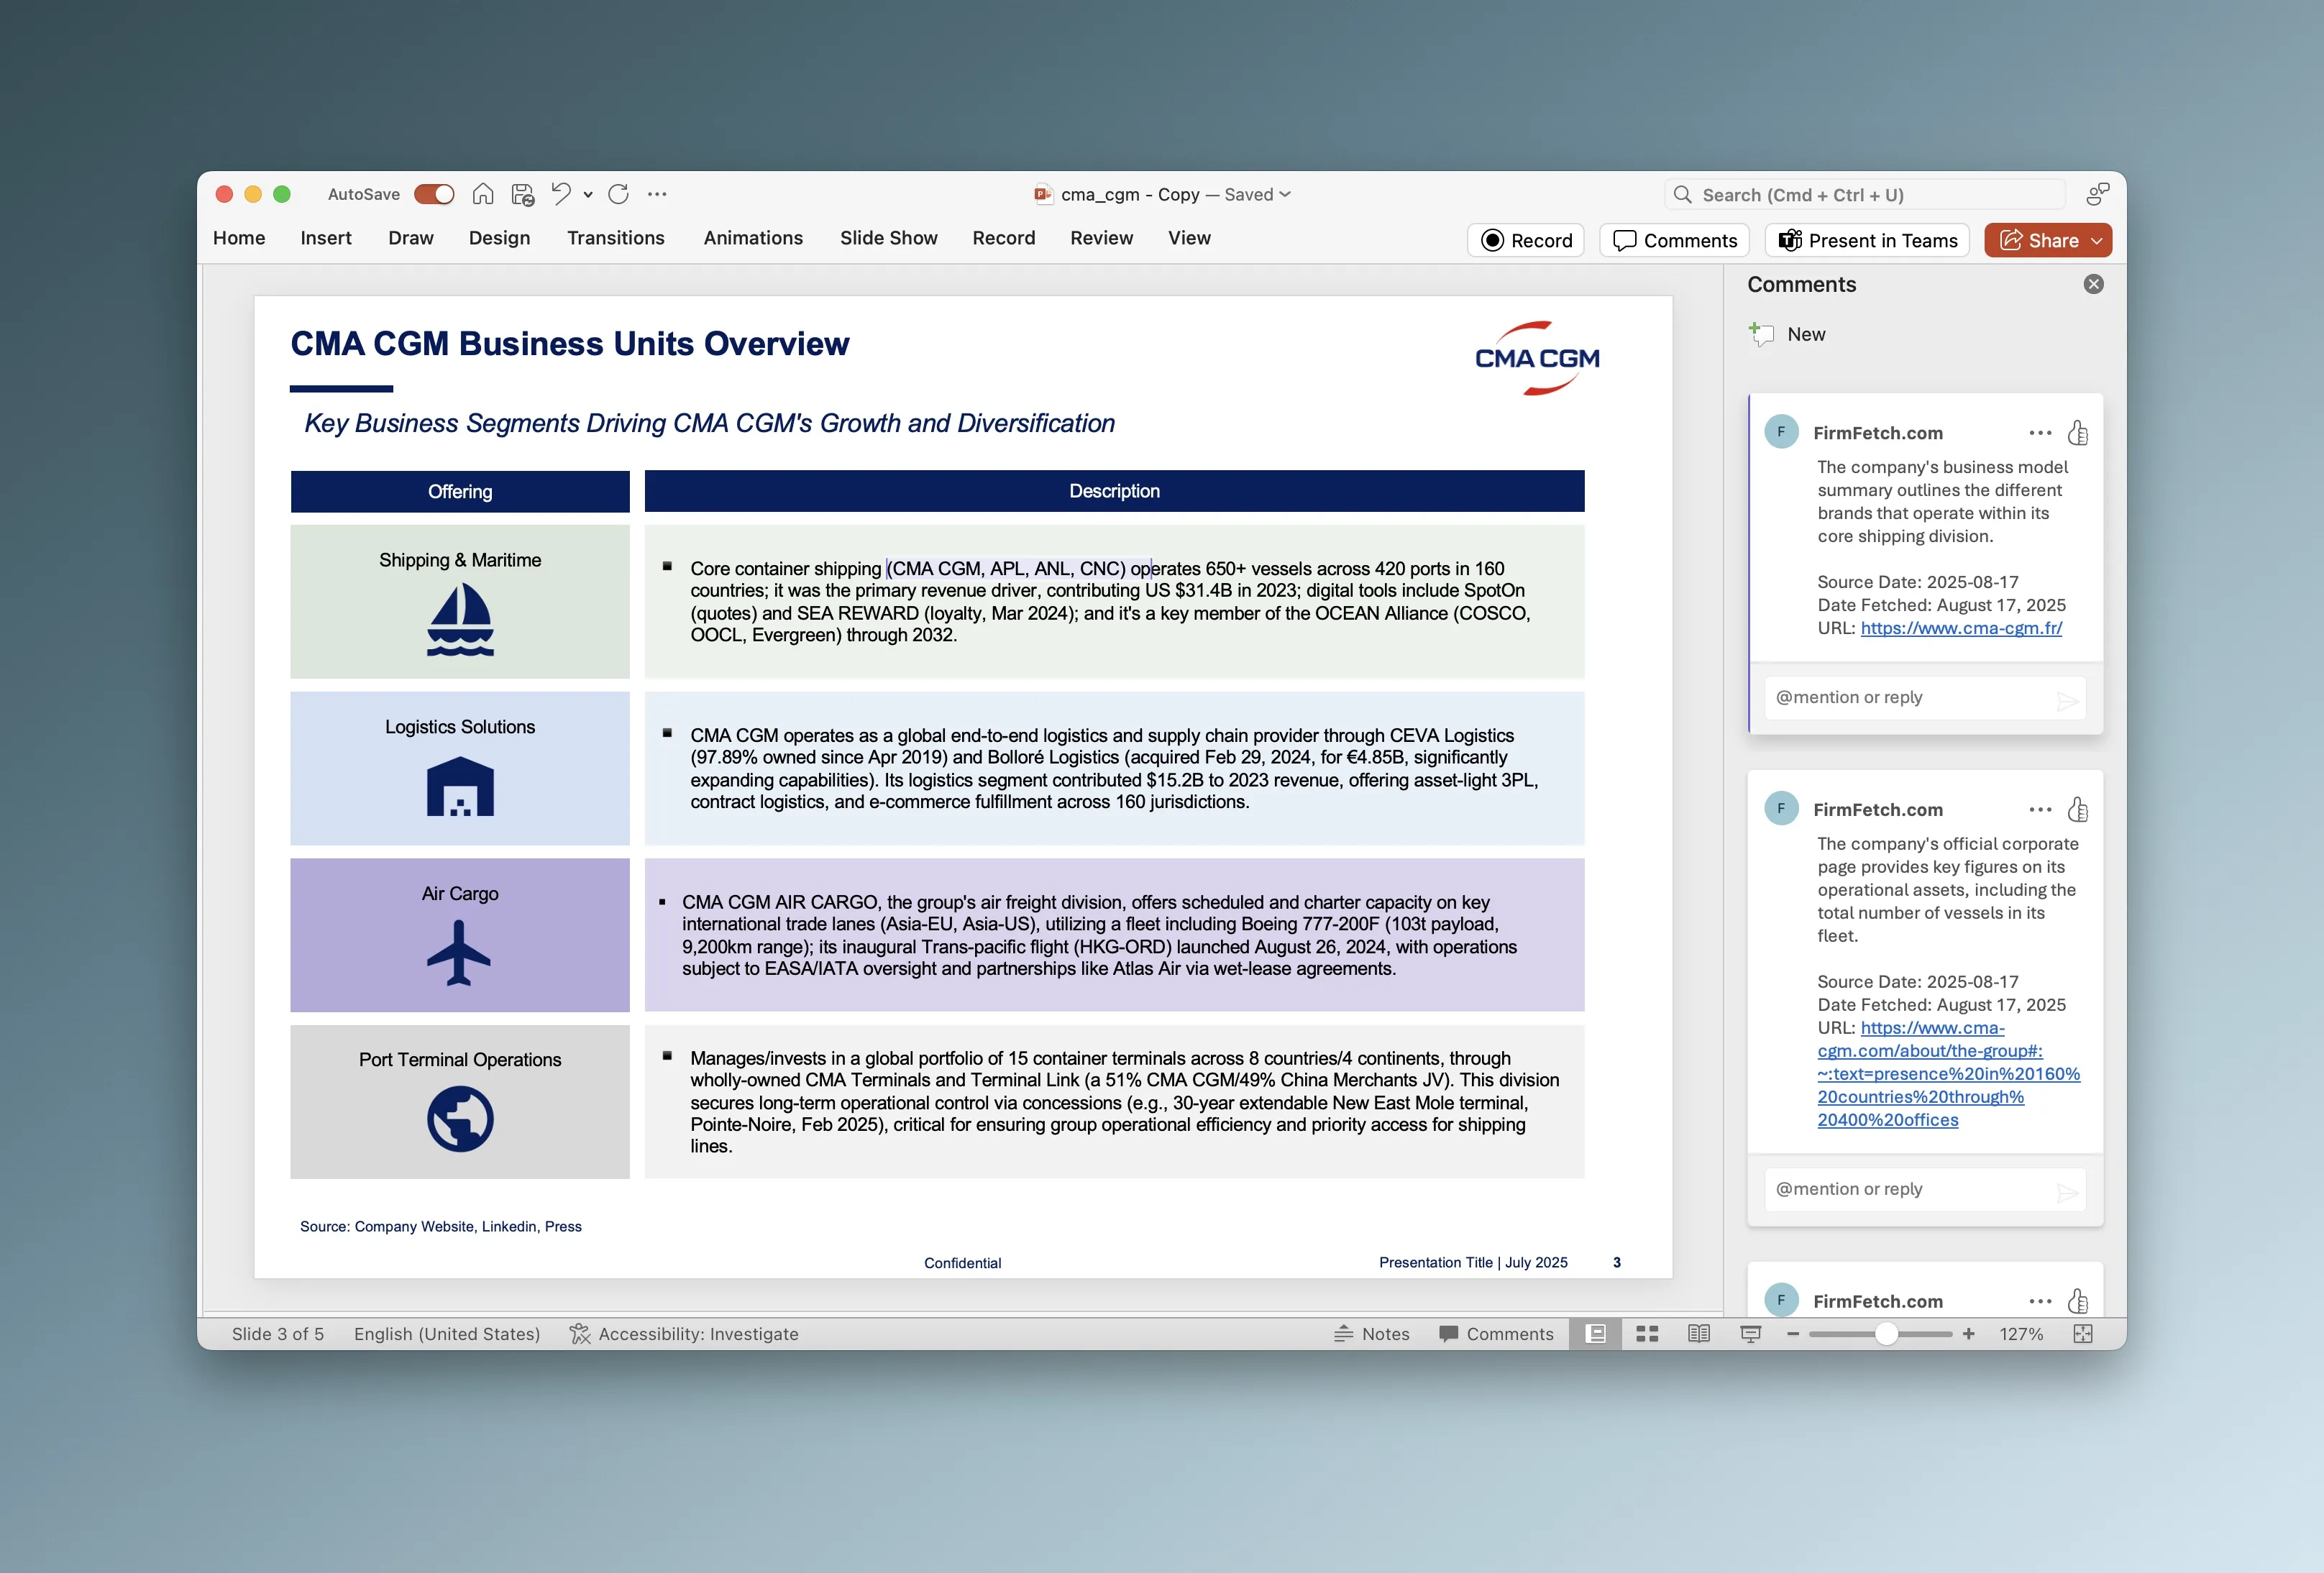Image resolution: width=2324 pixels, height=1573 pixels.
Task: Open more options on first FirmFetch comment
Action: click(2040, 433)
